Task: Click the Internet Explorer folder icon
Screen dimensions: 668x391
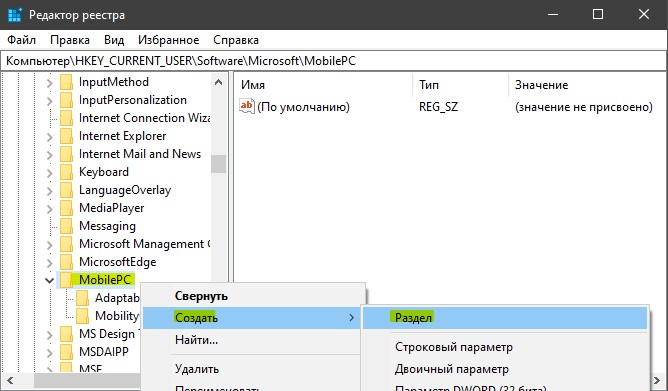Action: pos(66,136)
